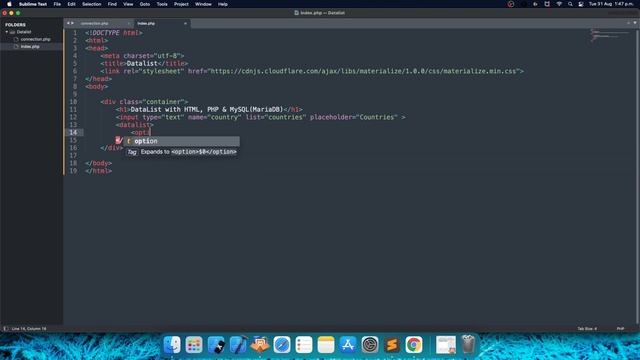Go to next tab with right arrow
The image size is (640, 360).
coord(73,23)
